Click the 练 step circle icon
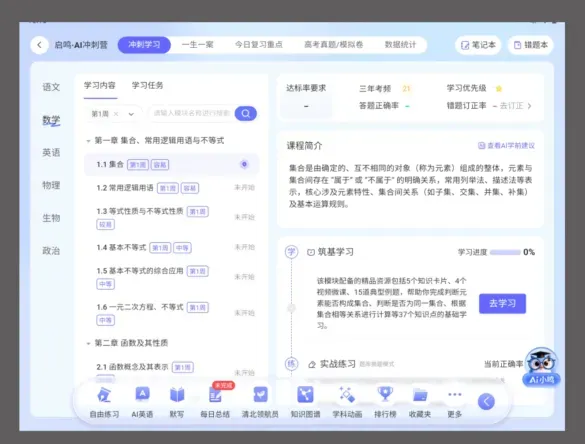 tap(291, 364)
